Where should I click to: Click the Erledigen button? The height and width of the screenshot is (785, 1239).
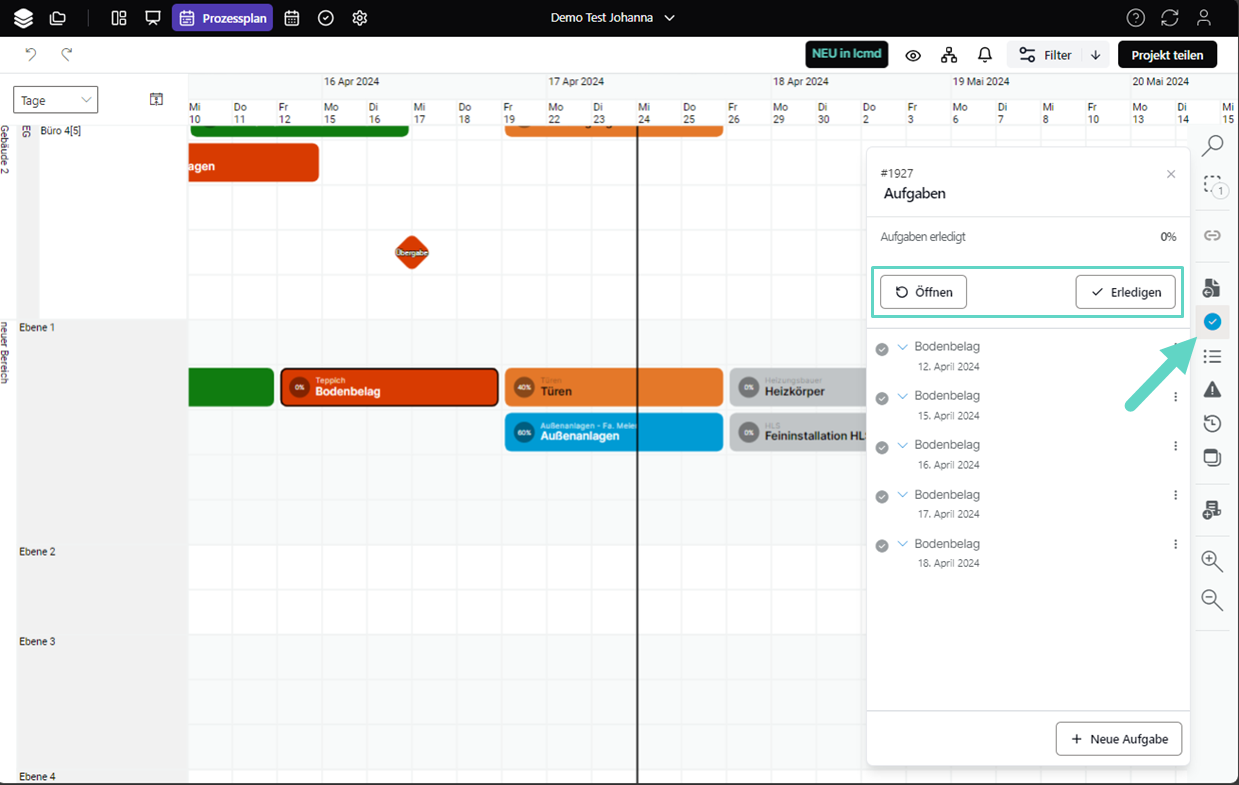(x=1125, y=292)
